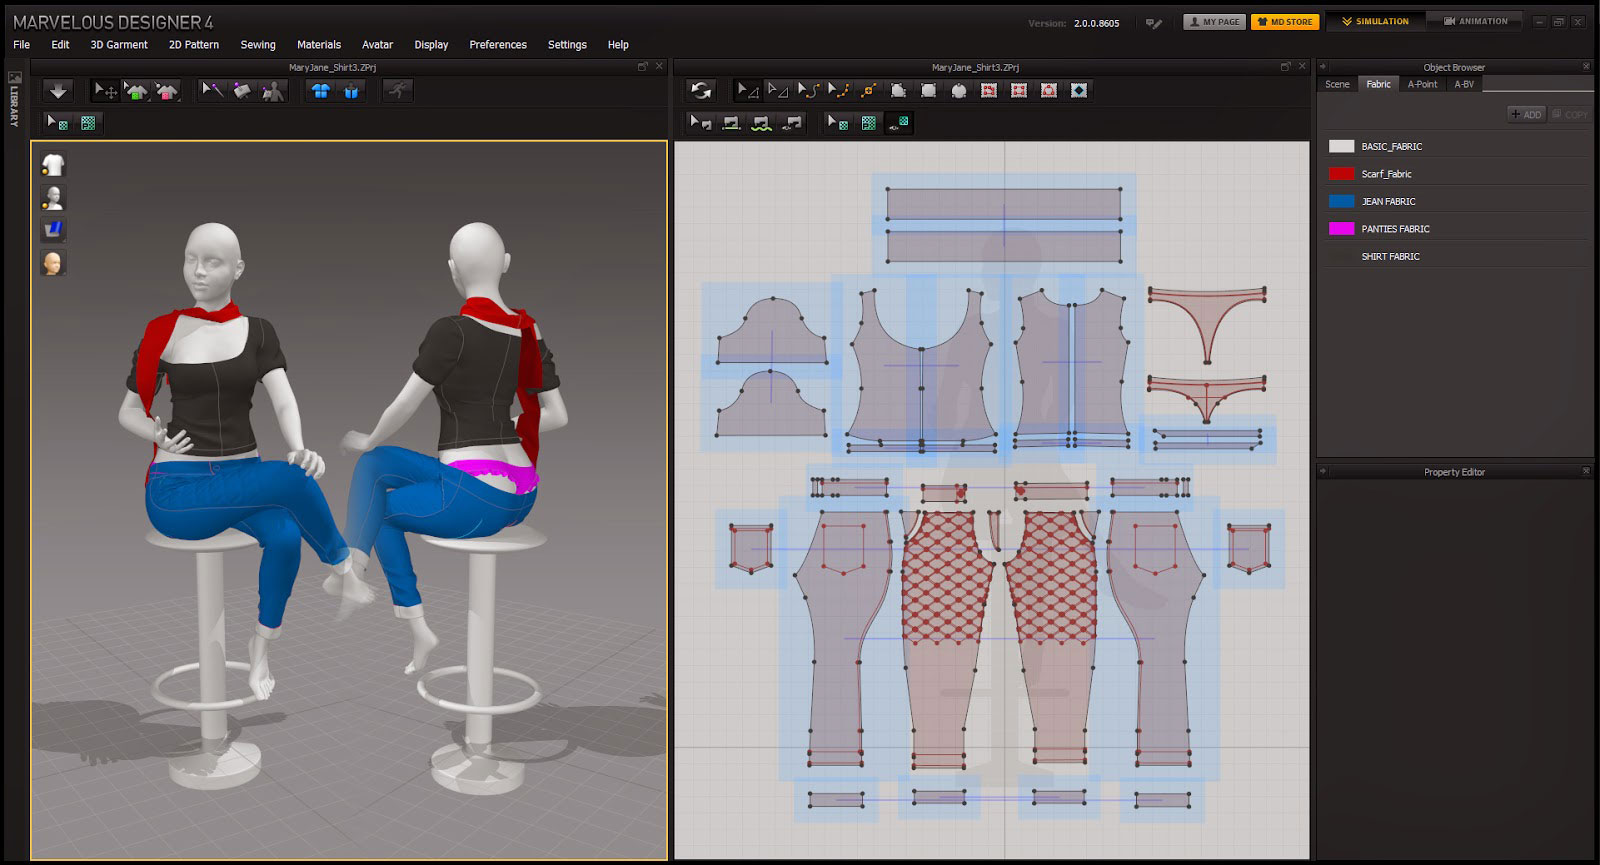Viewport: 1600px width, 865px height.
Task: Select the running figure animation icon
Action: (398, 91)
